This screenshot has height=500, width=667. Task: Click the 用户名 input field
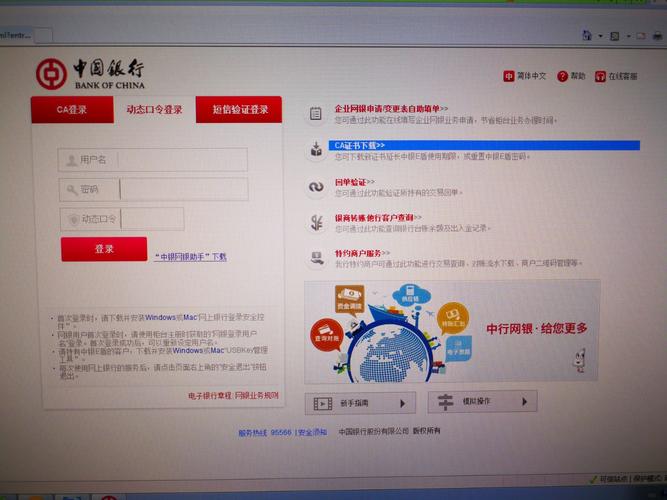[153, 160]
